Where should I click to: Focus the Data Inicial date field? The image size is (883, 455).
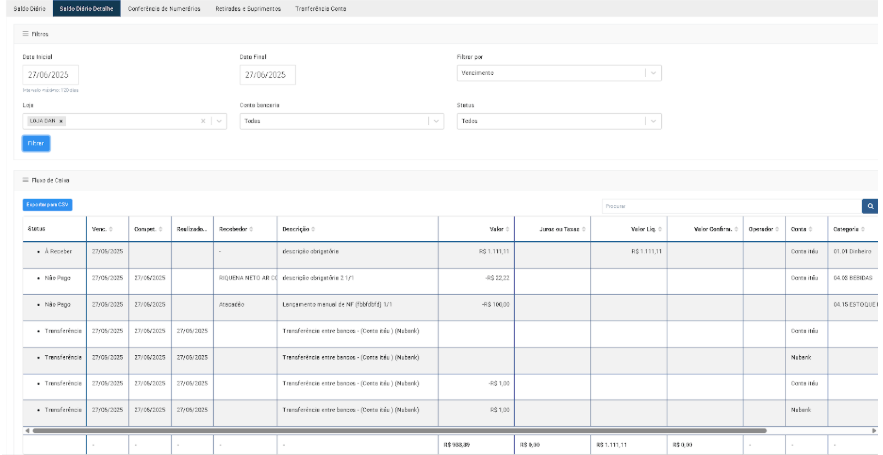pyautogui.click(x=51, y=75)
